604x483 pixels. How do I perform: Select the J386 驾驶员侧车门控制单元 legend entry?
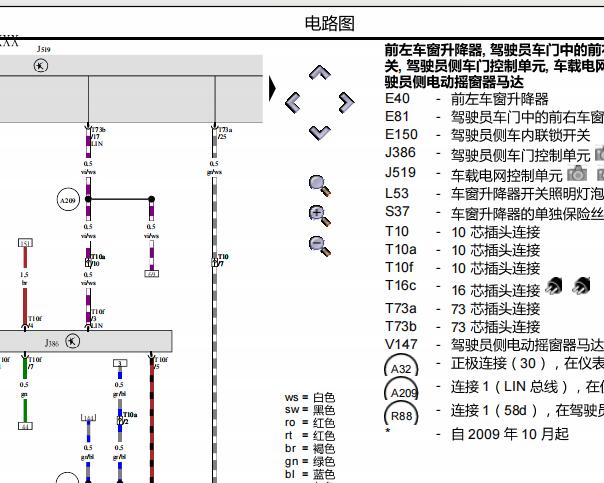tap(488, 153)
